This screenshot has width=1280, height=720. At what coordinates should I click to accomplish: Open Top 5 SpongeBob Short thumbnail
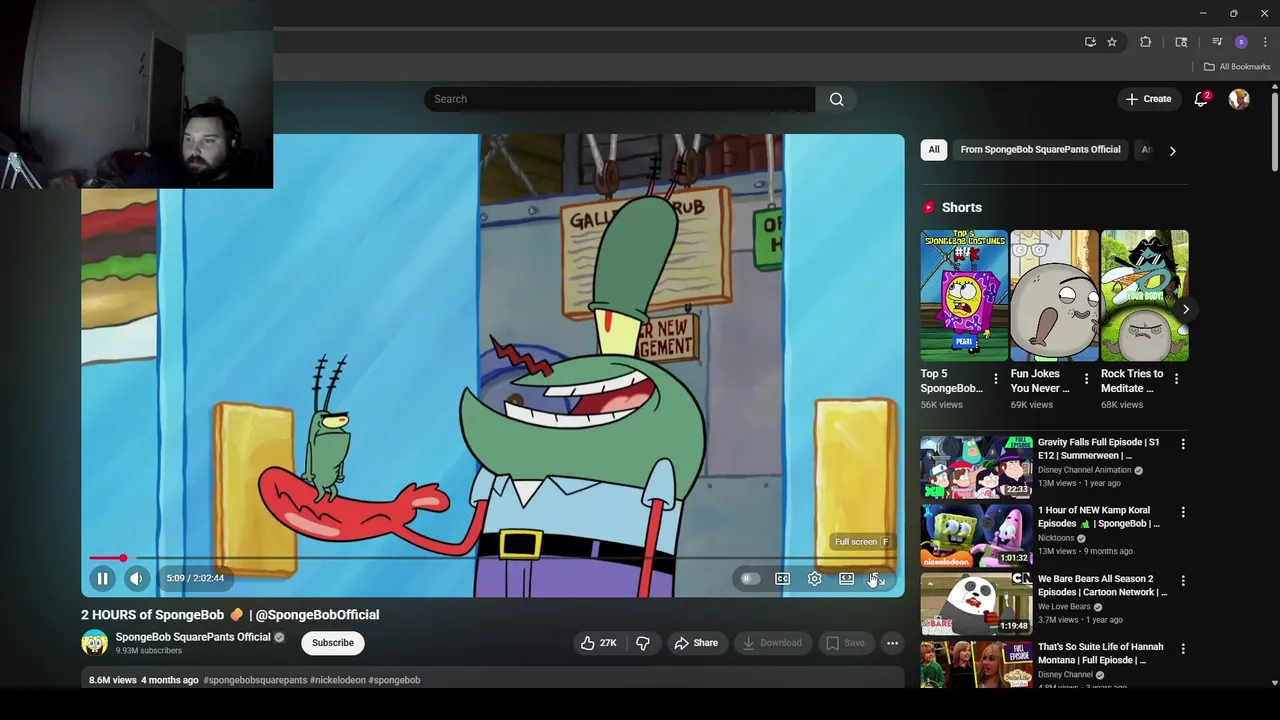[964, 296]
